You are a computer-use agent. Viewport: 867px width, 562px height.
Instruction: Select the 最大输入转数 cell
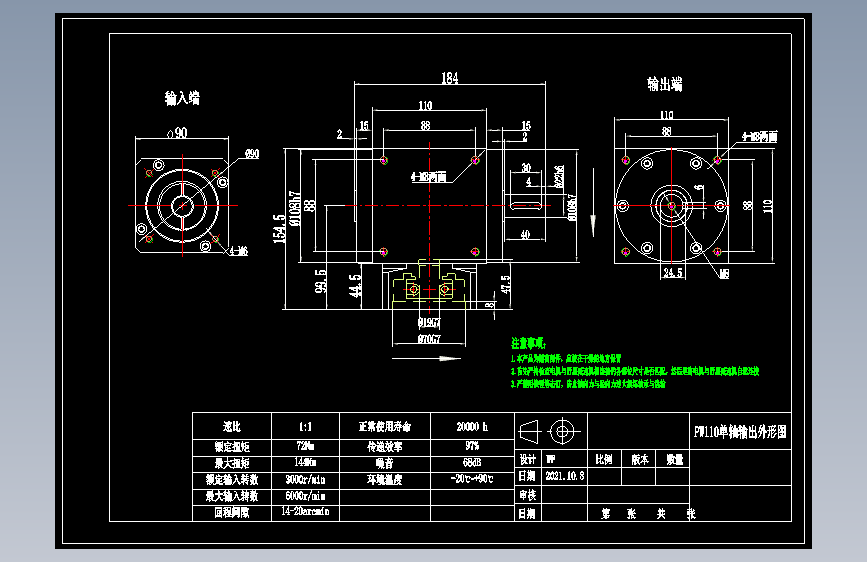[x=232, y=496]
